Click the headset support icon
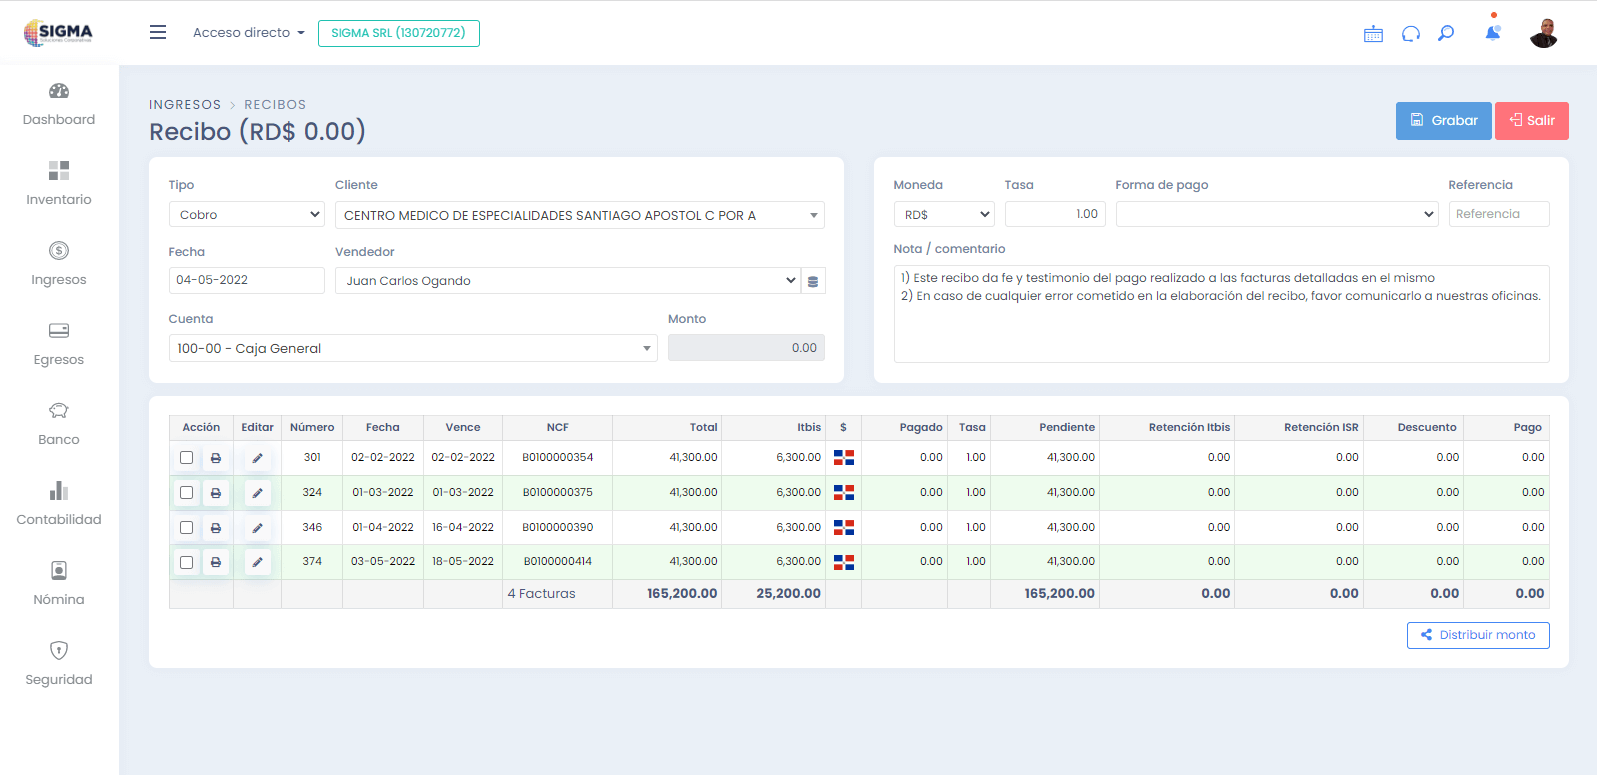Image resolution: width=1597 pixels, height=775 pixels. 1411,34
